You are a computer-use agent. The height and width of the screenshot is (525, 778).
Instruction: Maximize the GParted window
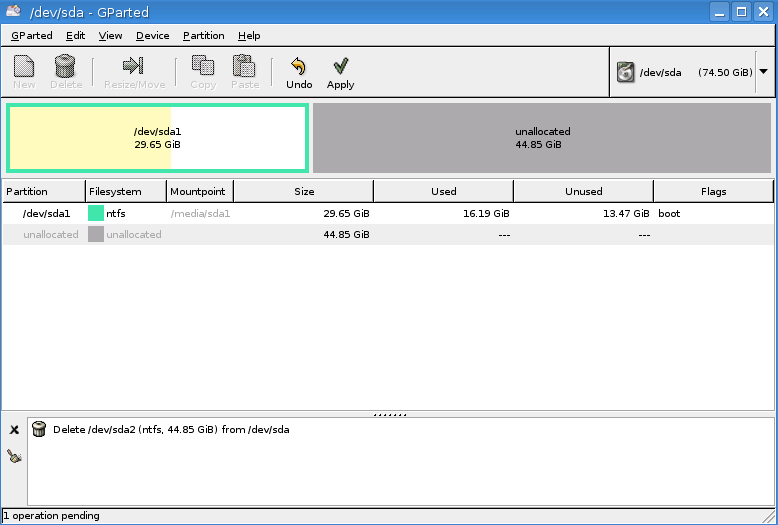742,11
